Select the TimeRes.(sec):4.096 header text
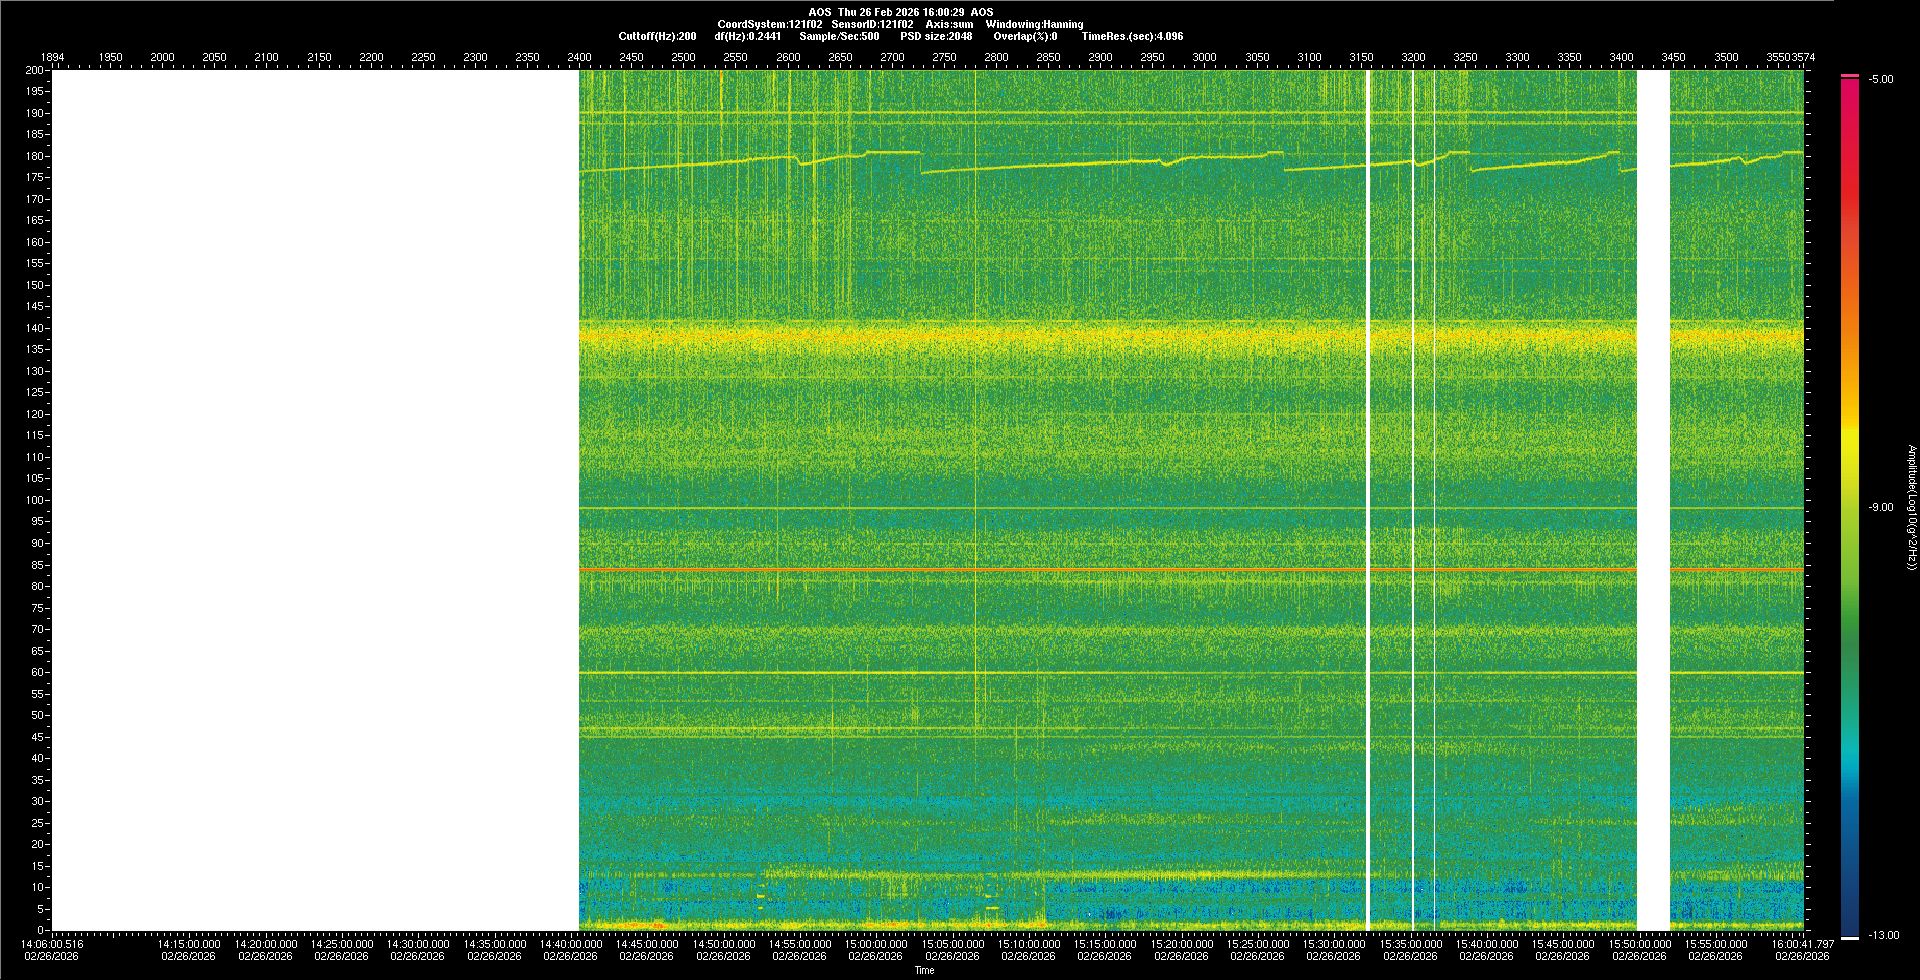 (1131, 36)
